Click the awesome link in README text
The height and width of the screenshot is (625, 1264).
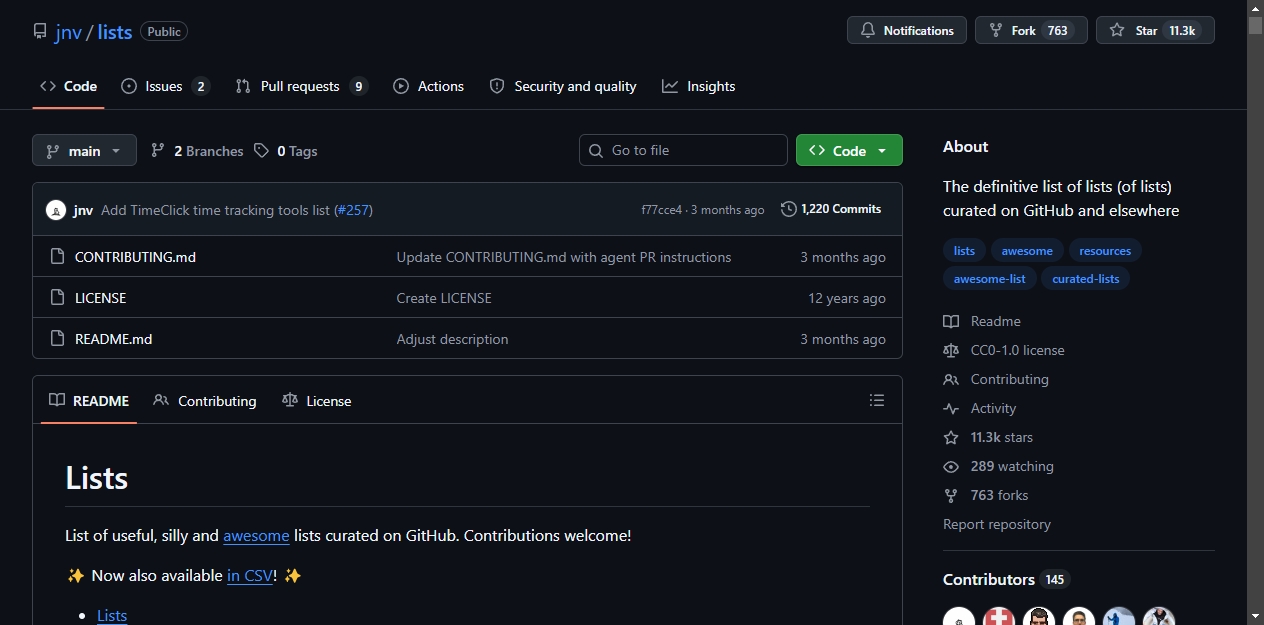256,535
